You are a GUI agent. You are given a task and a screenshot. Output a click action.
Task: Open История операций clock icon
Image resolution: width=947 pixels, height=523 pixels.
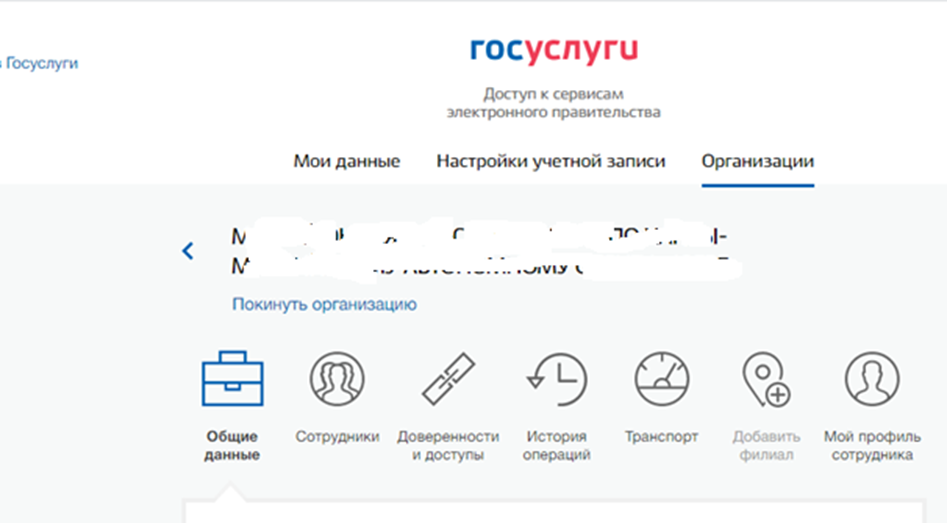coord(556,379)
